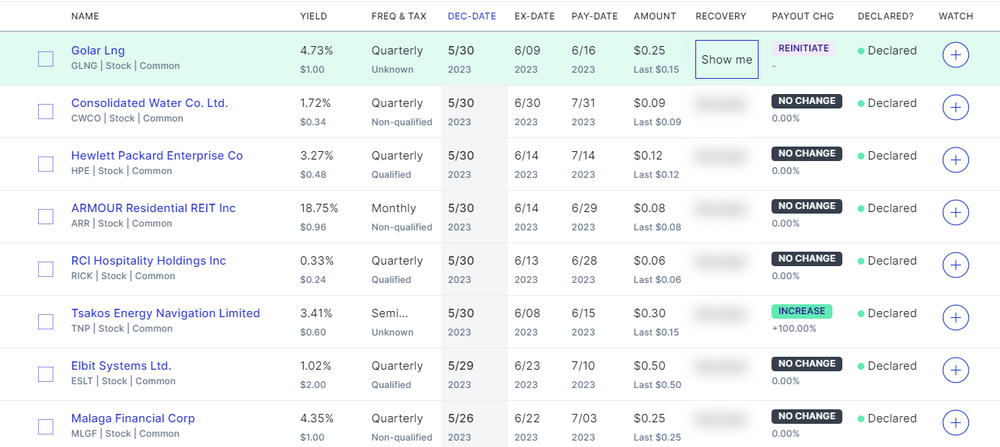The height and width of the screenshot is (447, 1000).
Task: Open the Malaga Financial Corp link
Action: point(133,418)
